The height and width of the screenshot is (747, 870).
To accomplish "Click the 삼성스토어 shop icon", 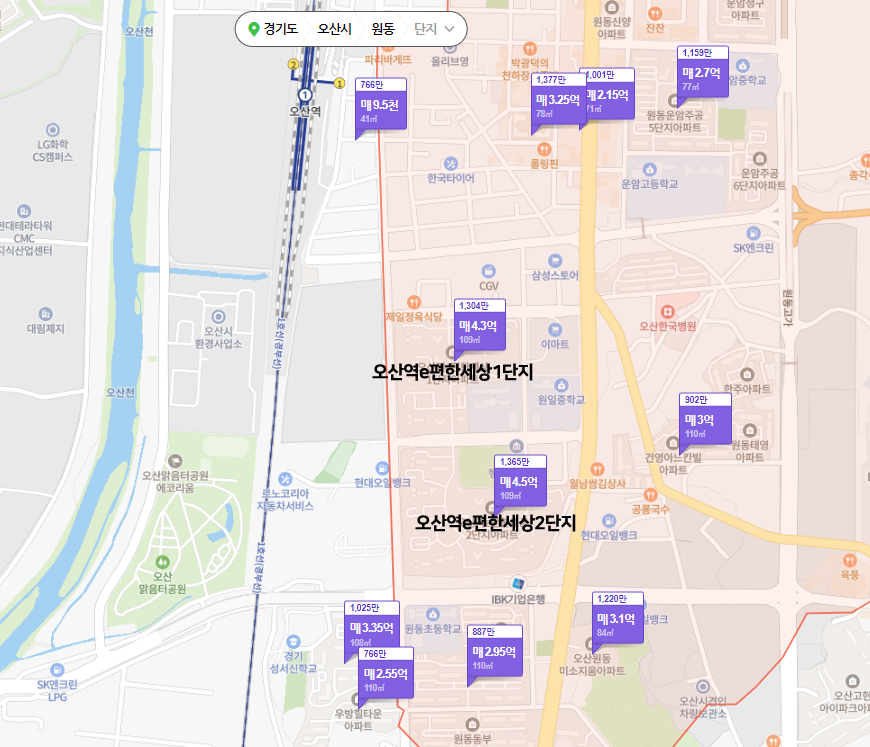I will point(555,261).
